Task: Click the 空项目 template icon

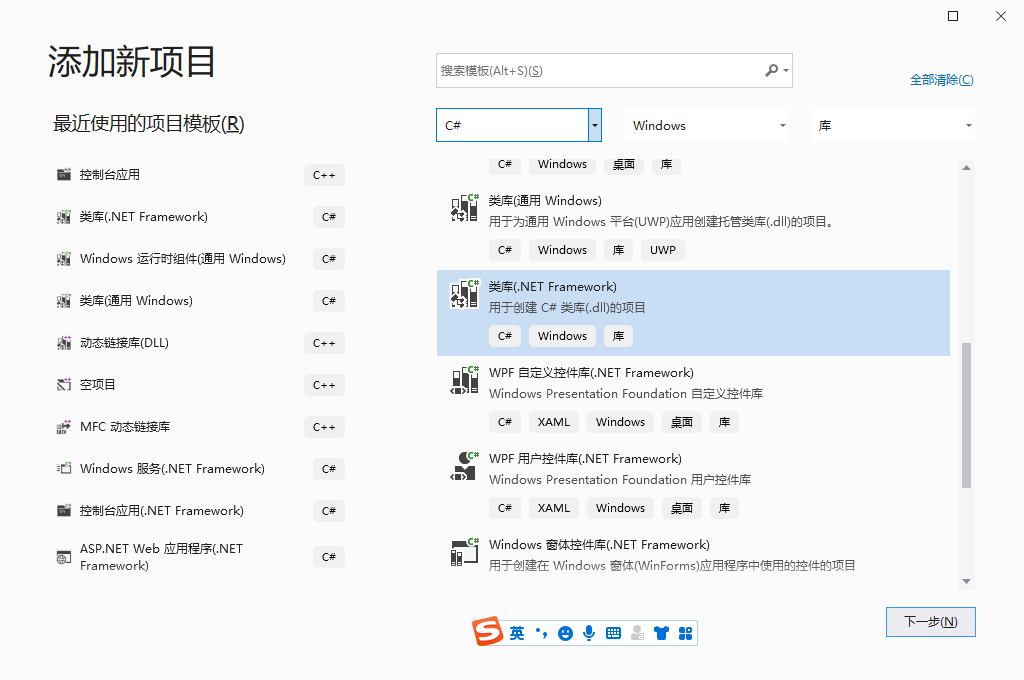Action: tap(63, 385)
